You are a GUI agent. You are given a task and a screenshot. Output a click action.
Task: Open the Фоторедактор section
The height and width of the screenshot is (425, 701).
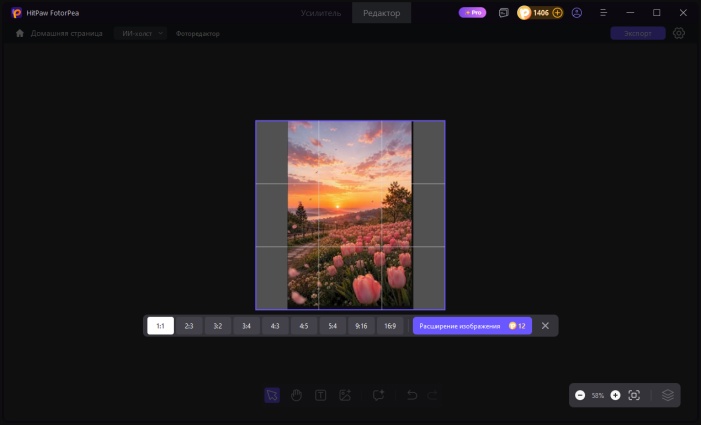point(198,34)
